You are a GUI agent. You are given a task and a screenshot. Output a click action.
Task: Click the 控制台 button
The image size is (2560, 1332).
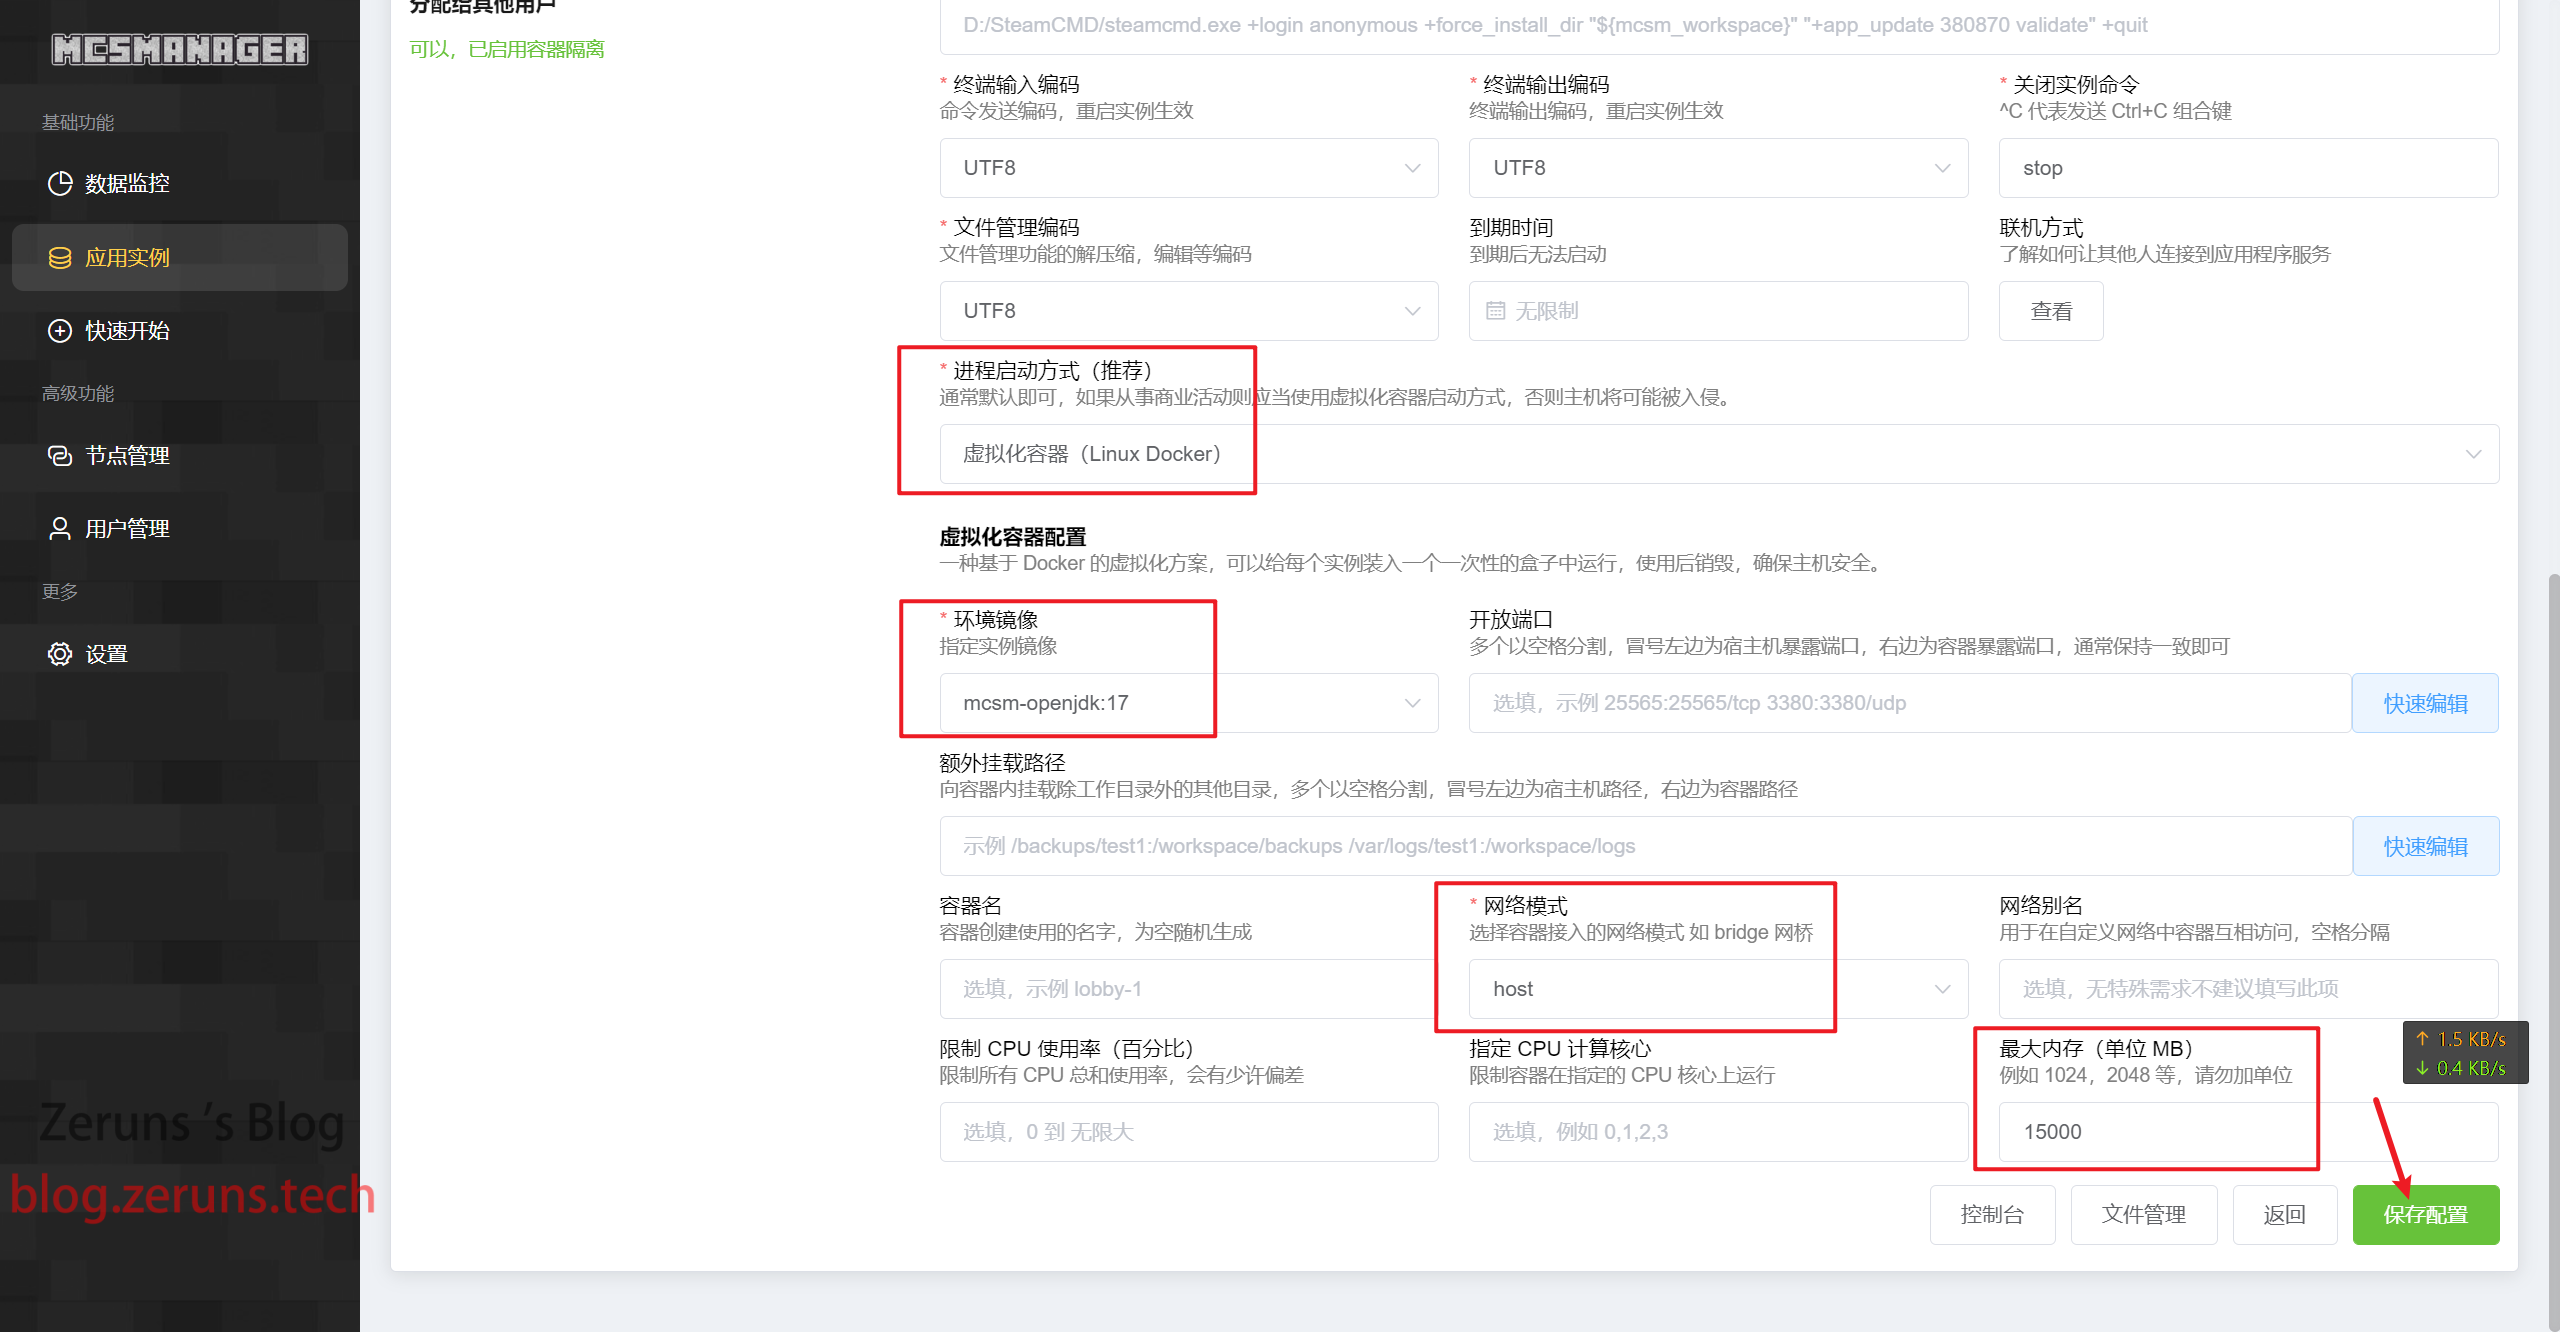pyautogui.click(x=1993, y=1215)
